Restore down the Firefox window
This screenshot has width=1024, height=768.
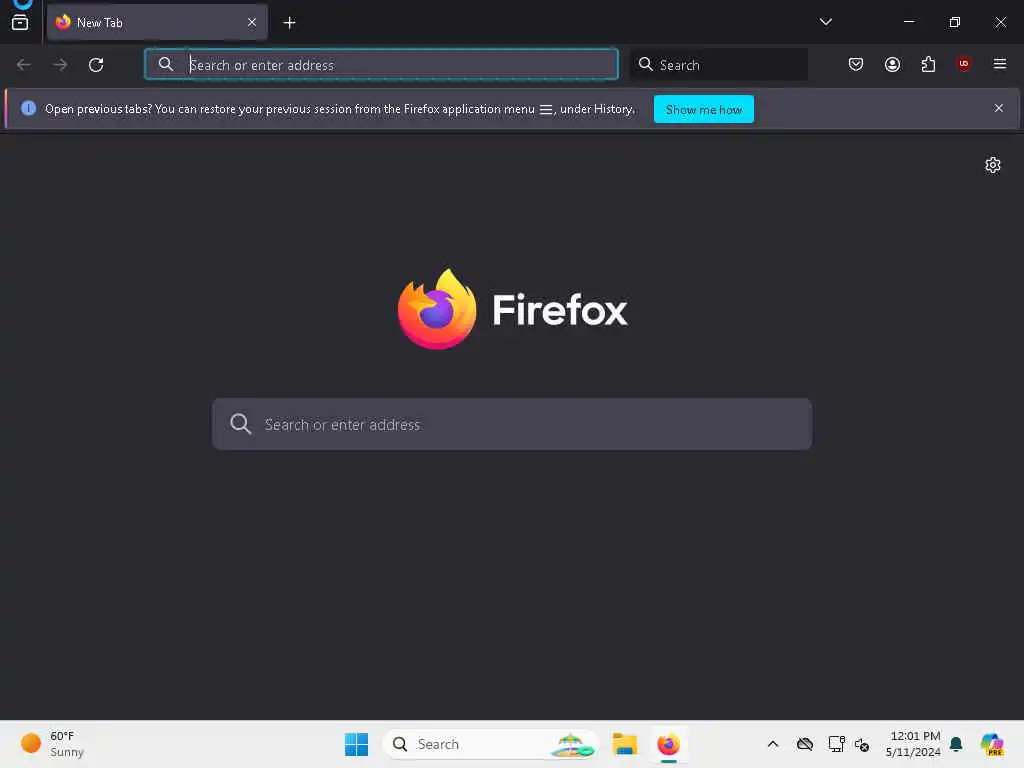click(955, 22)
